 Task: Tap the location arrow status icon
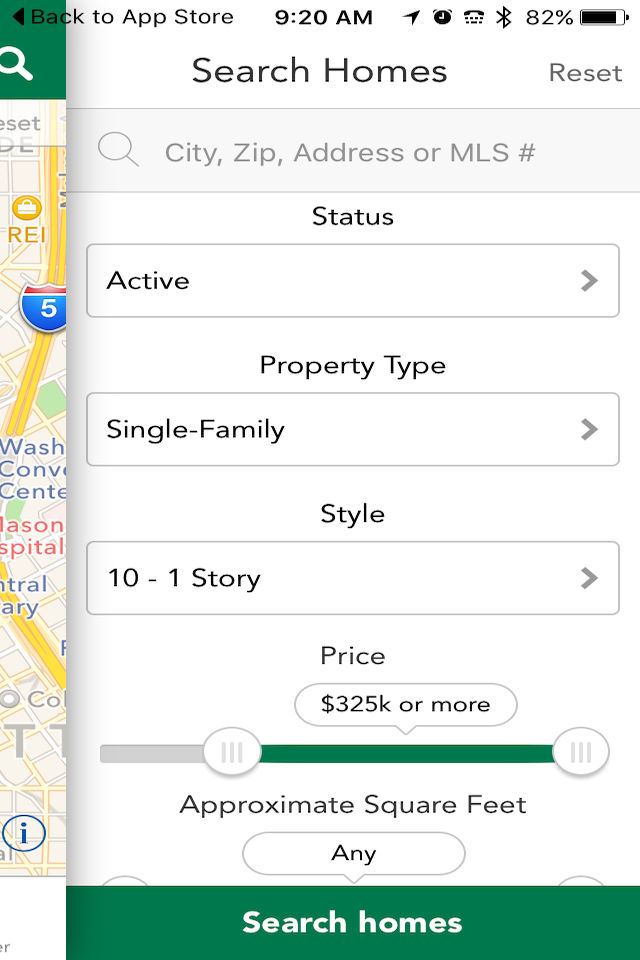[x=412, y=17]
